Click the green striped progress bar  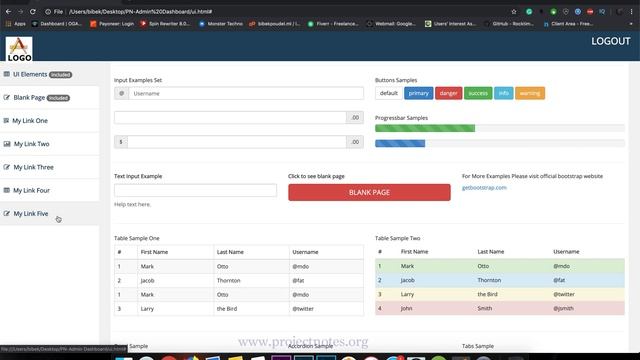(x=425, y=128)
